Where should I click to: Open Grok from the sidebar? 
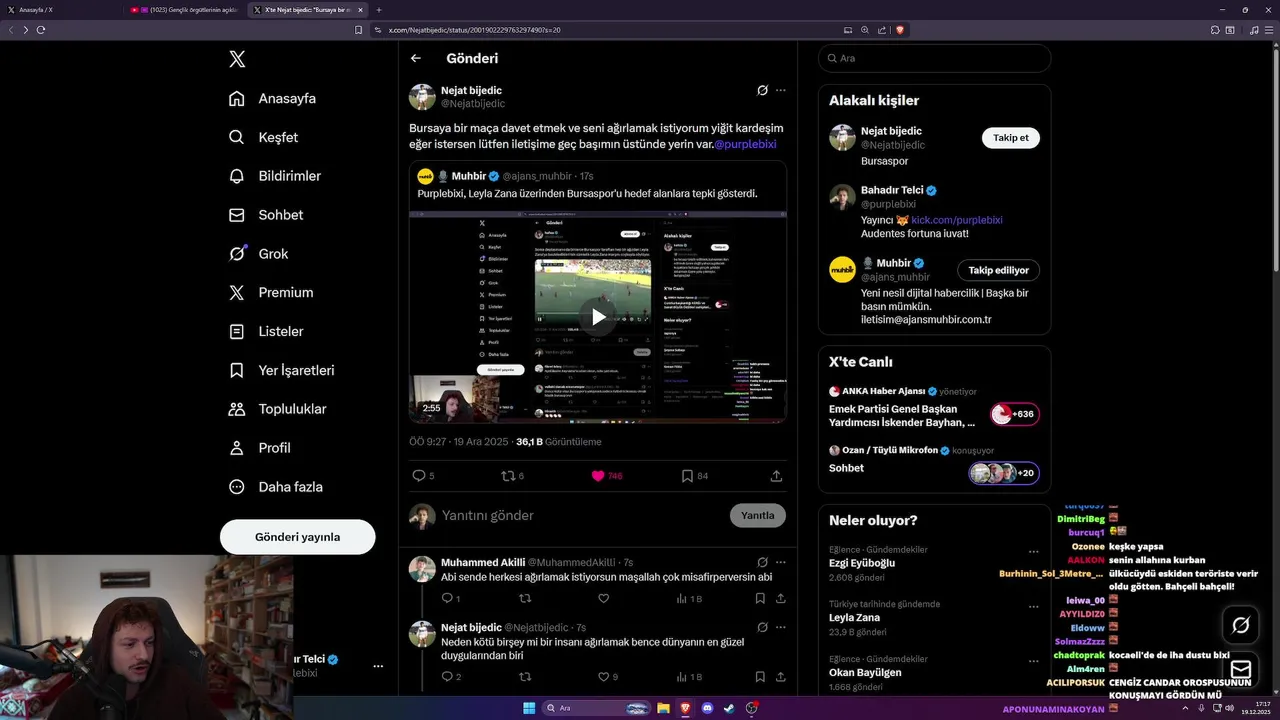259,254
